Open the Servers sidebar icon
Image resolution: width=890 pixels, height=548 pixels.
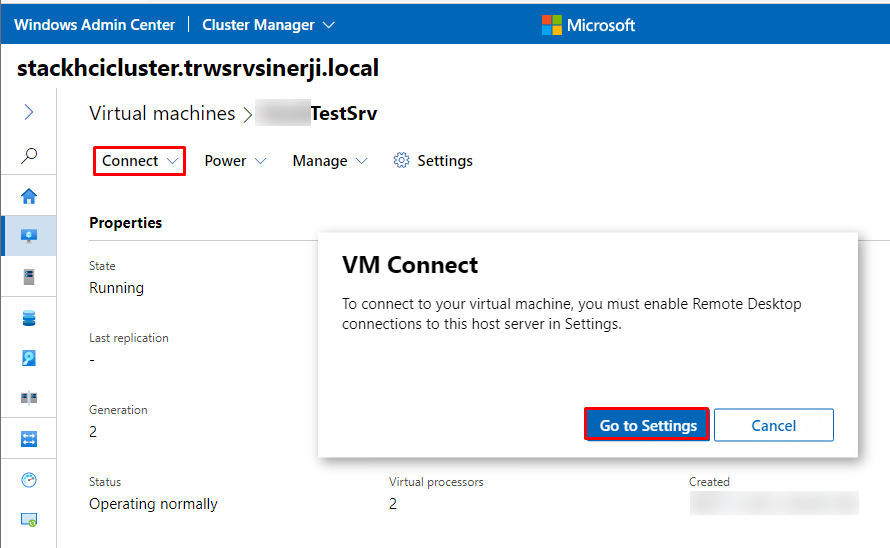coord(29,277)
